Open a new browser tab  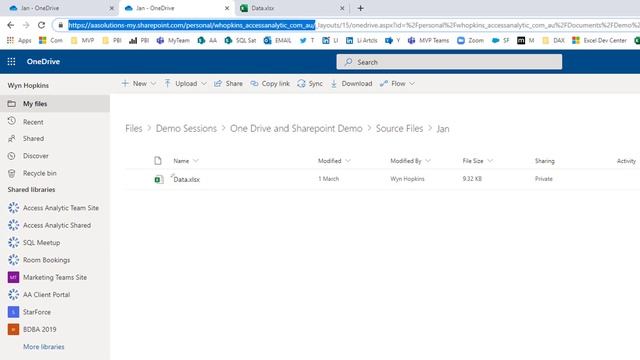point(360,8)
